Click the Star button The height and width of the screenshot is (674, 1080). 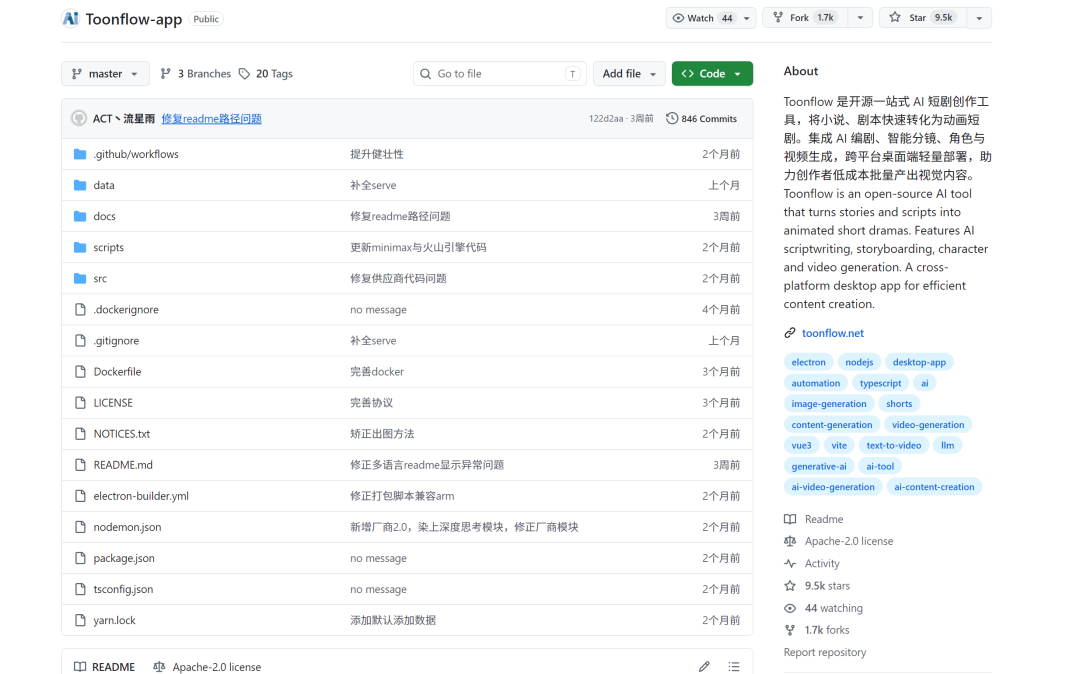pyautogui.click(x=923, y=18)
